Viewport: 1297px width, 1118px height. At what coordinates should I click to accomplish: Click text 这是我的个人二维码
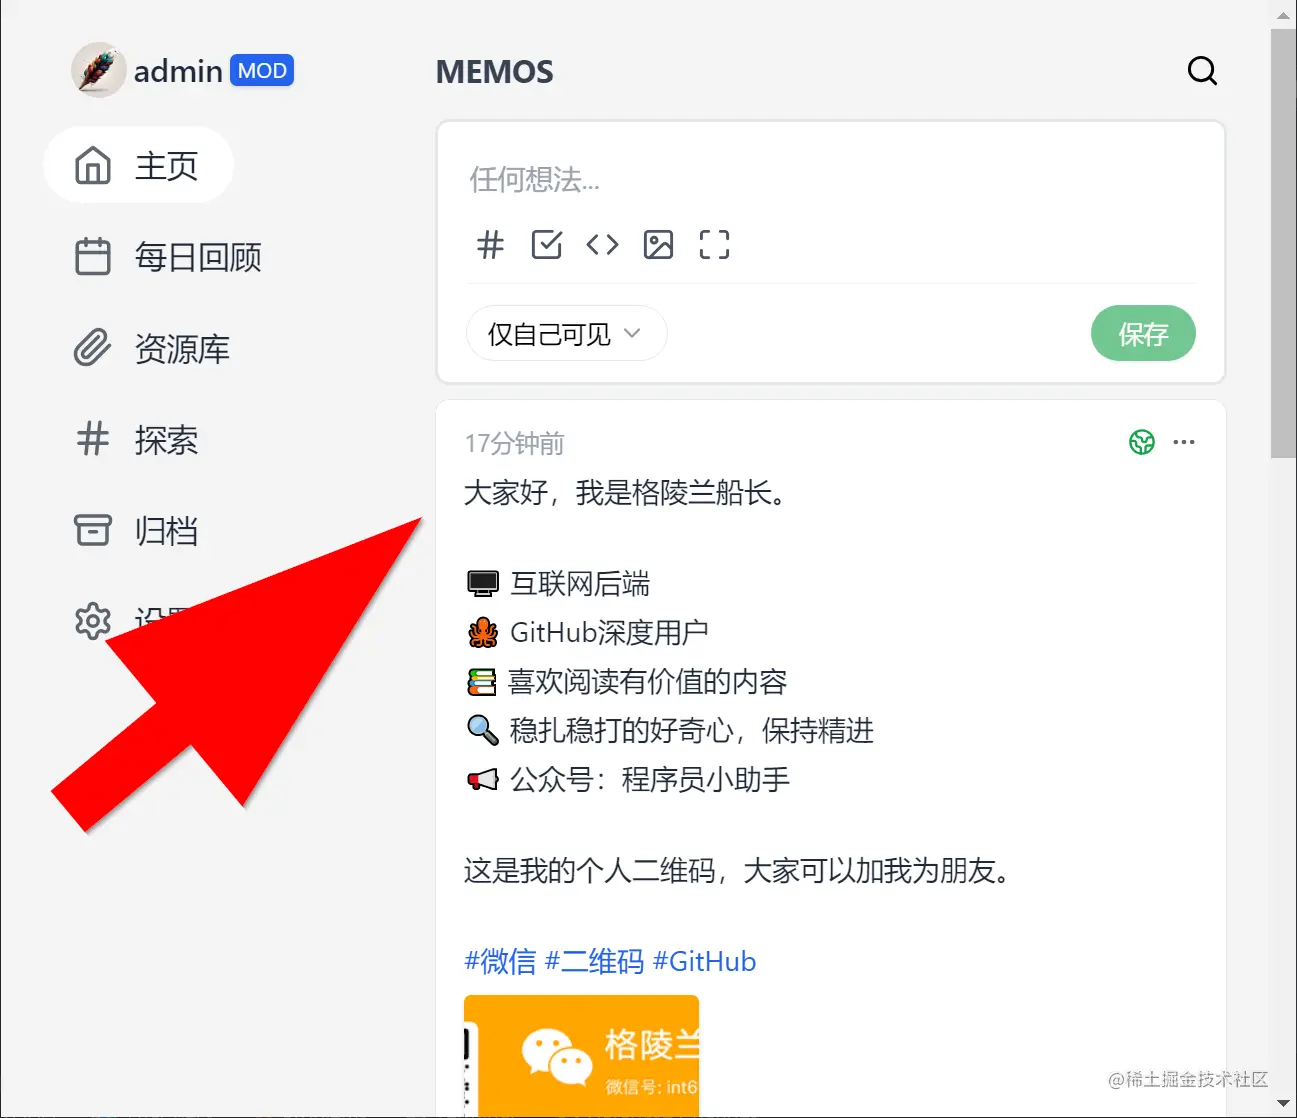pyautogui.click(x=589, y=871)
